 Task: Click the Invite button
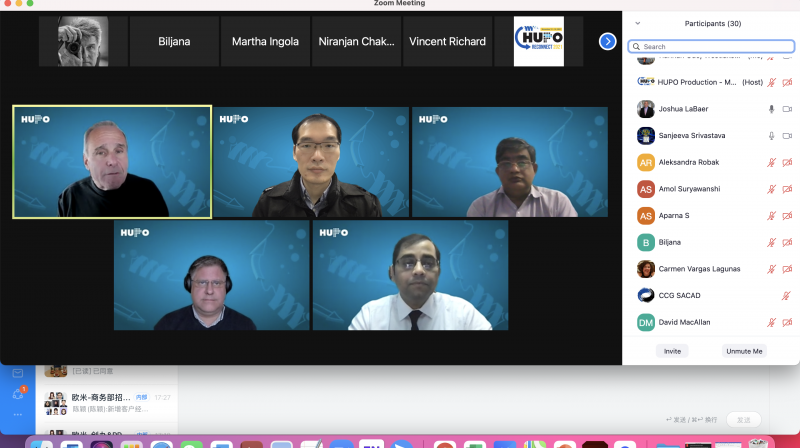(672, 351)
